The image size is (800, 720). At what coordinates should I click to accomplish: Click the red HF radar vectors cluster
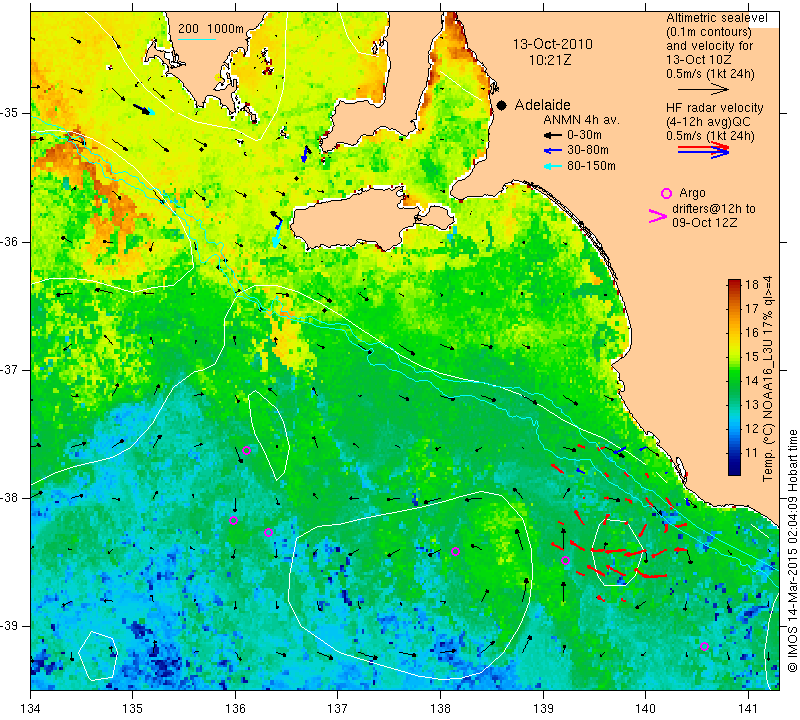(620, 526)
